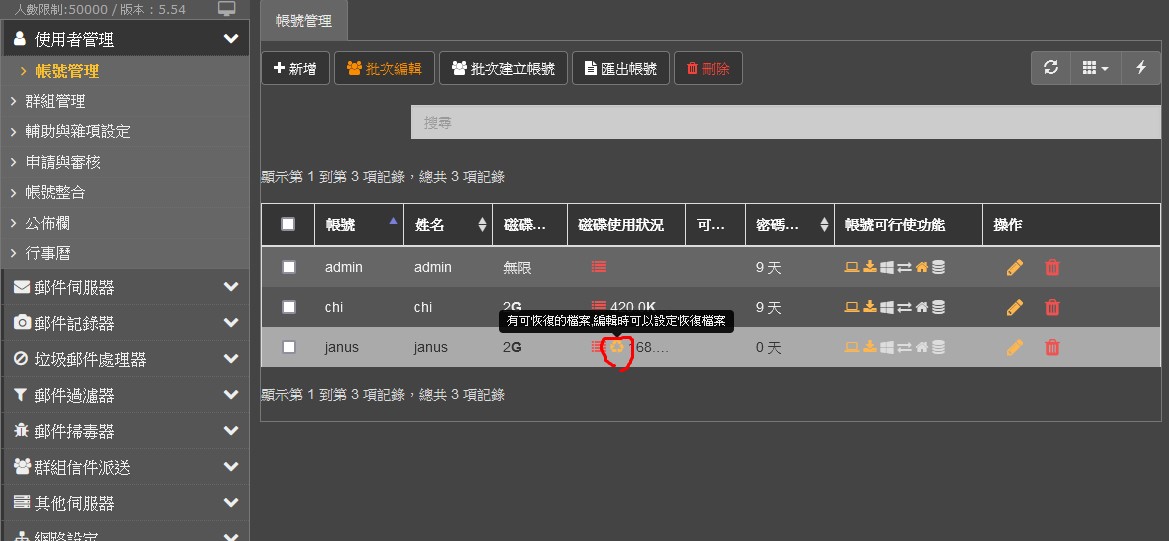Switch to the 帳號管理 tab
The width and height of the screenshot is (1169, 541).
click(x=304, y=20)
